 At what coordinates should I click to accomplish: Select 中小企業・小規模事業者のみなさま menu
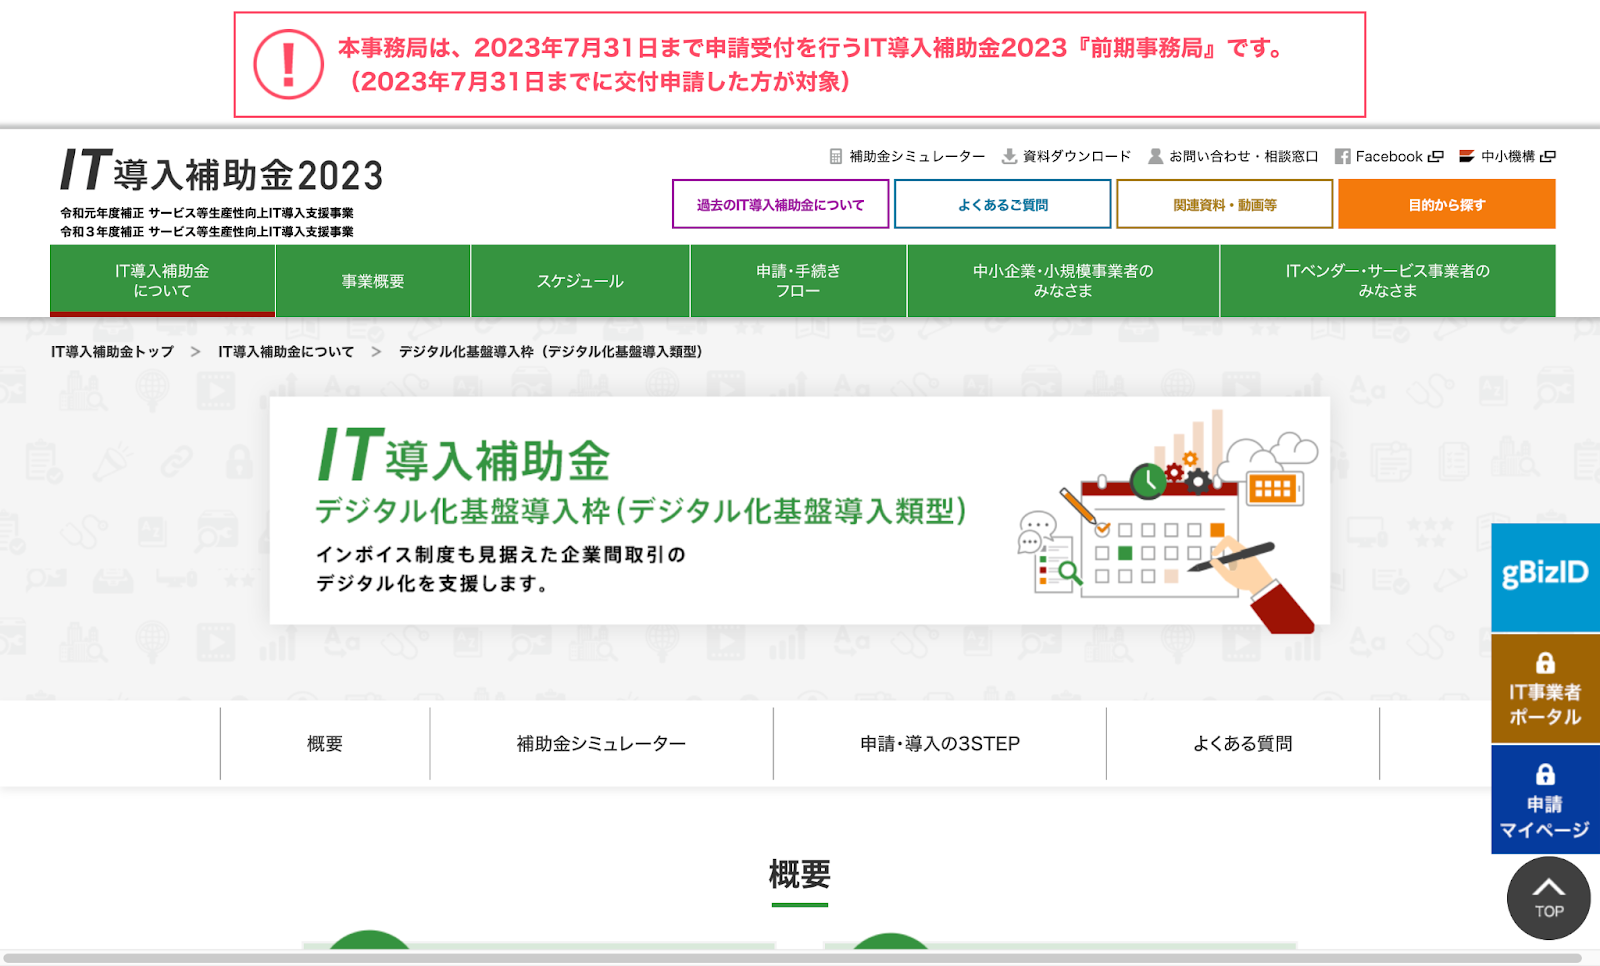point(1063,281)
